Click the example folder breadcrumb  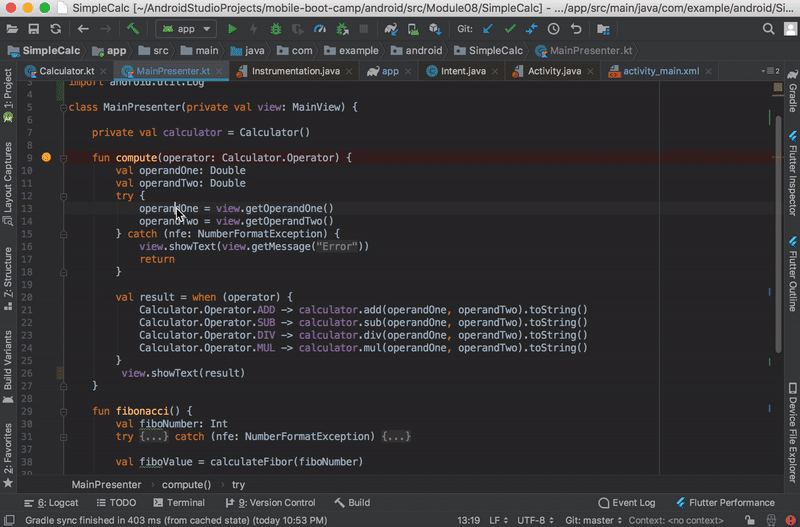[352, 51]
